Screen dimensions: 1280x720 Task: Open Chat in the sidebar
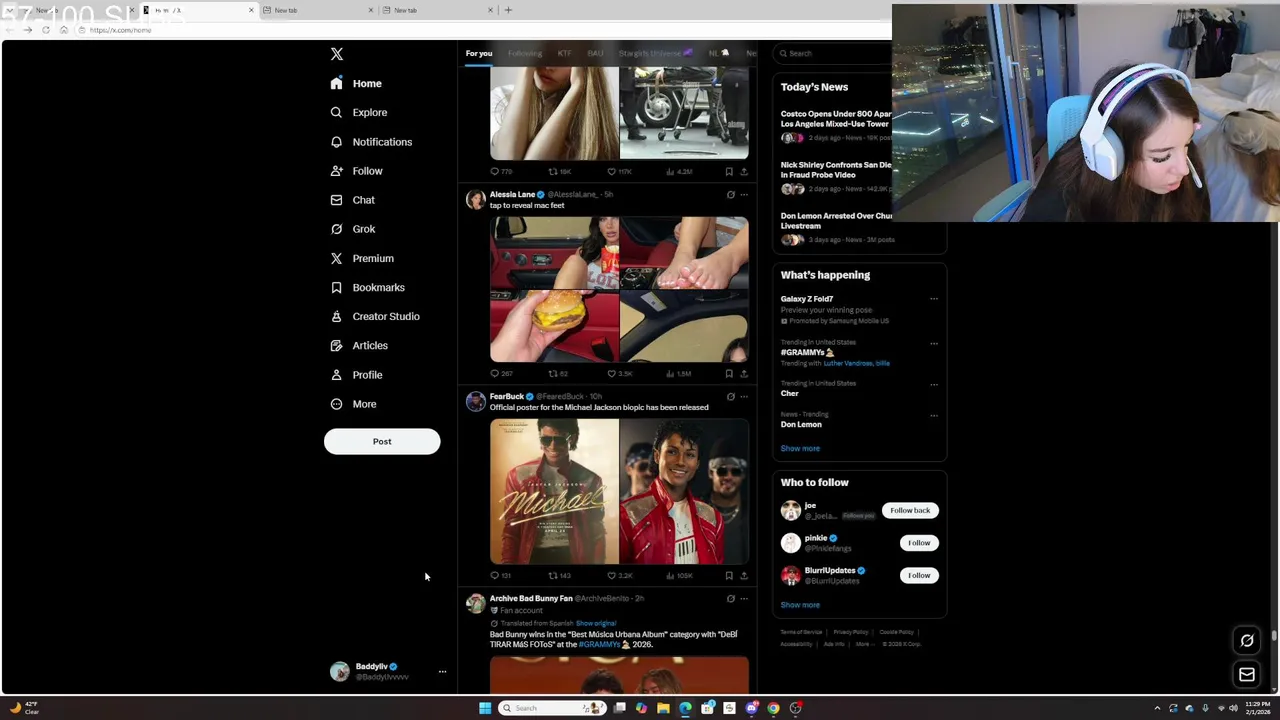coord(353,200)
